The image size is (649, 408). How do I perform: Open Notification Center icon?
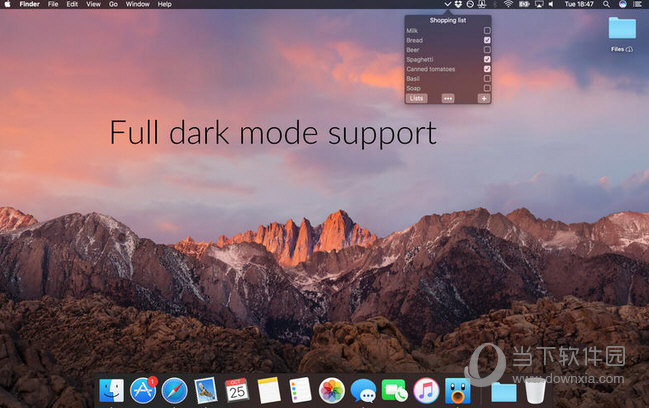click(x=637, y=4)
